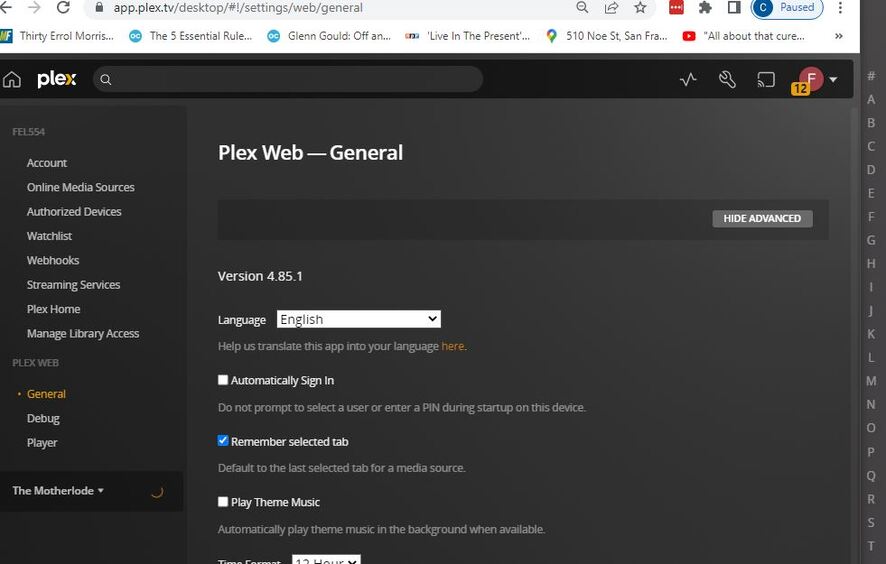Open Thirty Errol Morris bookmark

point(57,36)
